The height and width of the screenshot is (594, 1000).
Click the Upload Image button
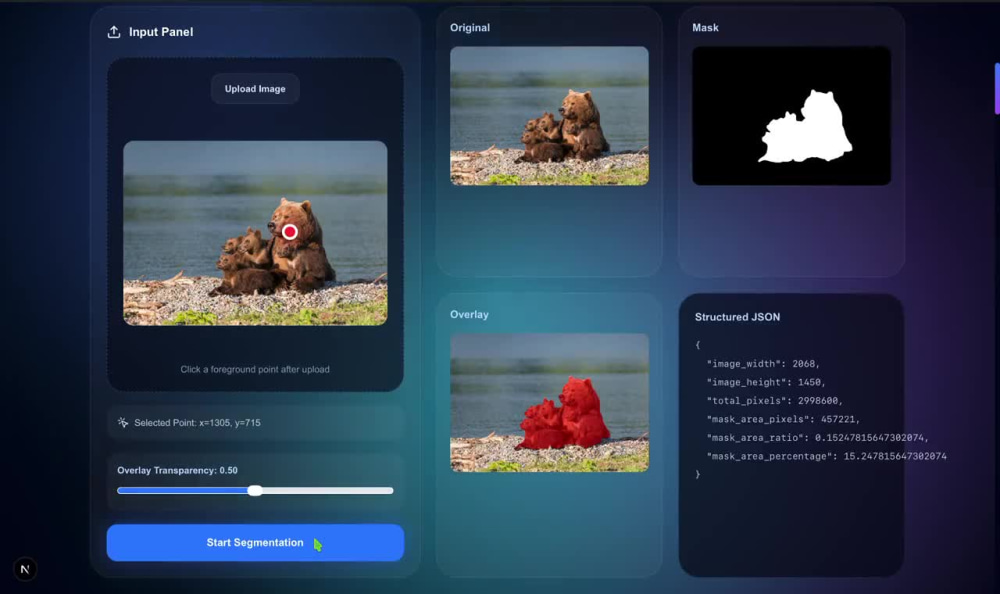[x=254, y=89]
